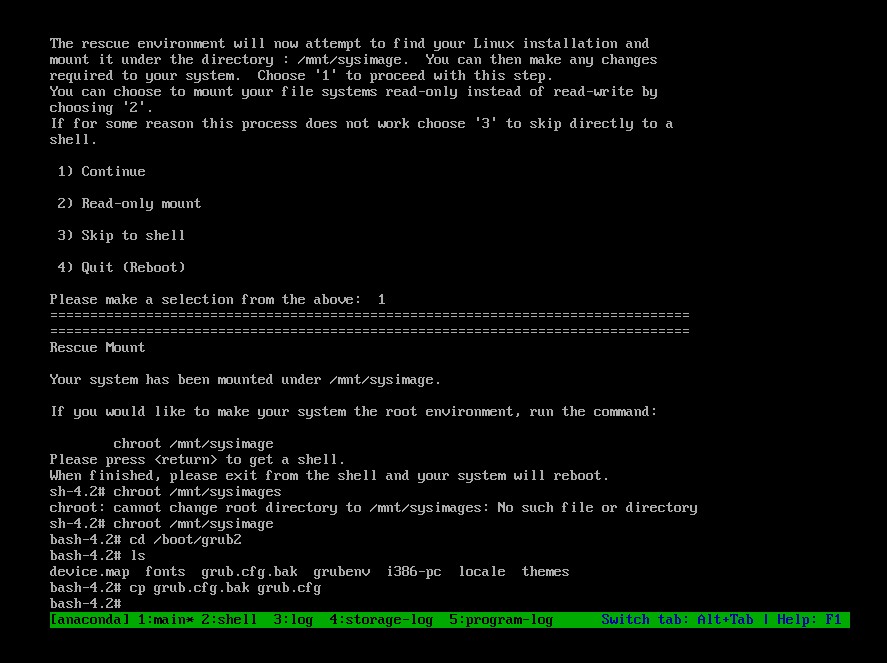Click 'i386-pc' in the ls output
The height and width of the screenshot is (663, 887).
click(x=414, y=571)
